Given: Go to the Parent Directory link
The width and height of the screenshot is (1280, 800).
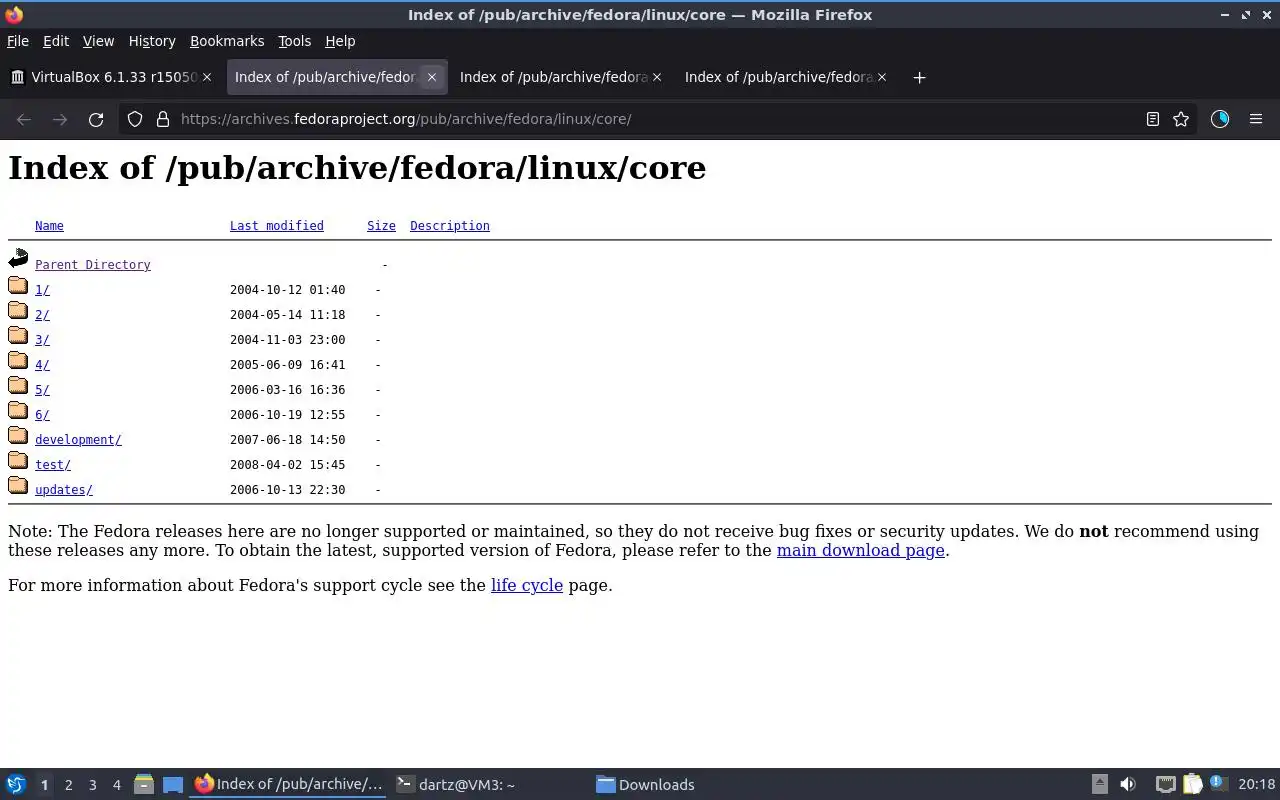Looking at the screenshot, I should pos(93,265).
